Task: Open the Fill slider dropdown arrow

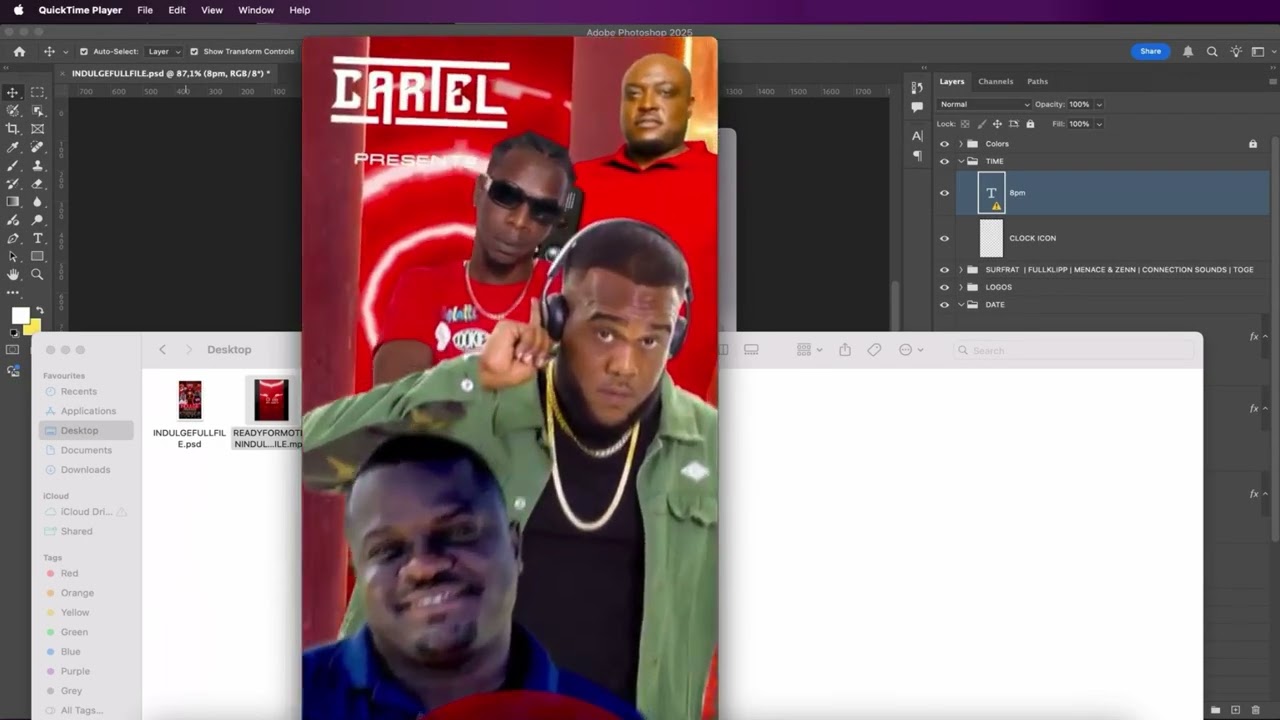Action: tap(1099, 124)
